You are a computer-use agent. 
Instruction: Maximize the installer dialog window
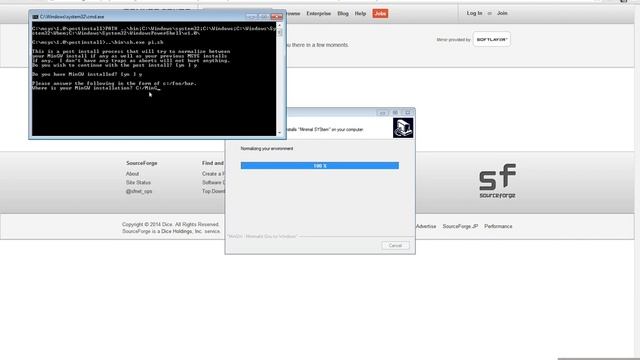pyautogui.click(x=395, y=112)
